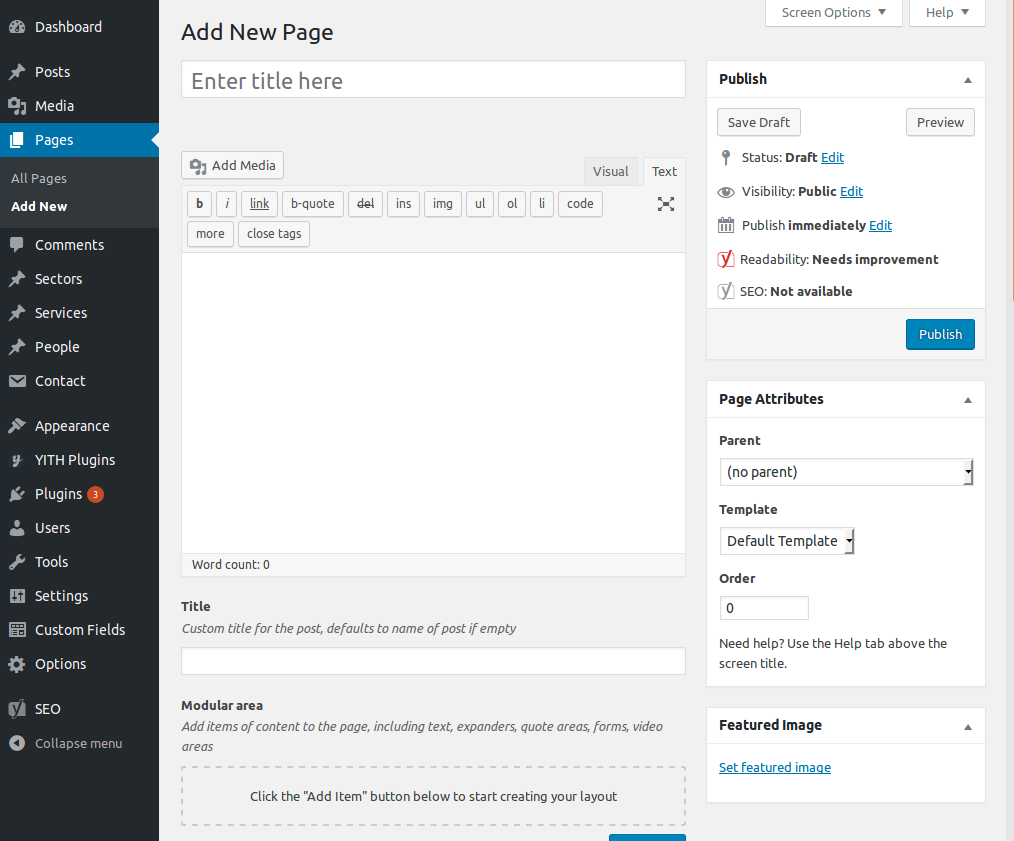This screenshot has height=841, width=1014.
Task: Open Dashboard from the sidebar icon
Action: (x=17, y=27)
